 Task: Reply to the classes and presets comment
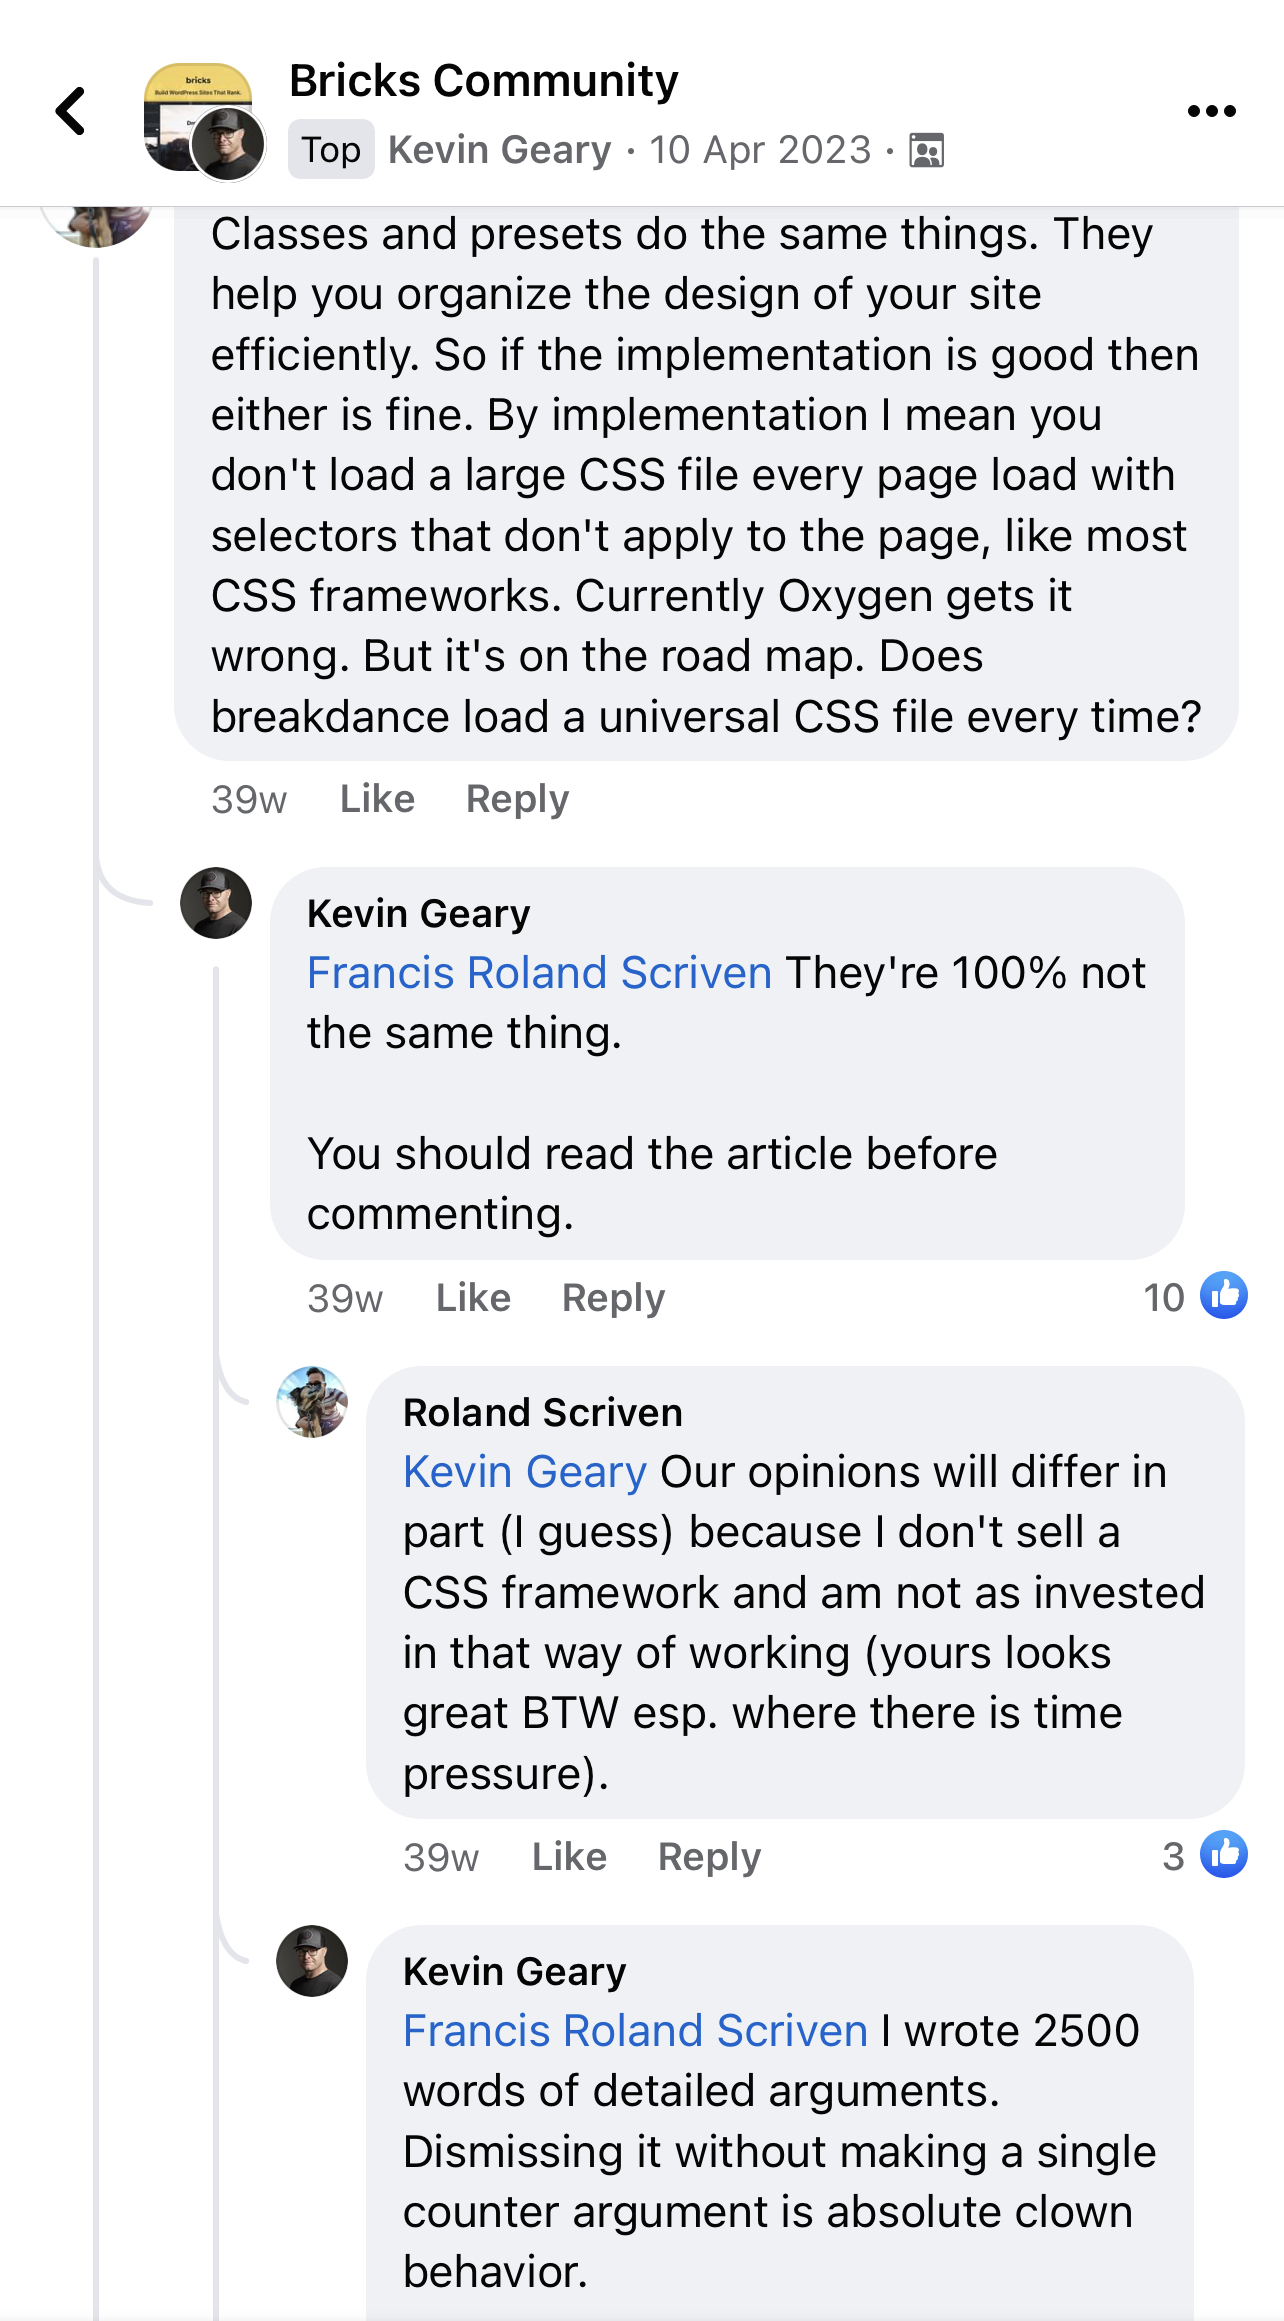coord(517,799)
